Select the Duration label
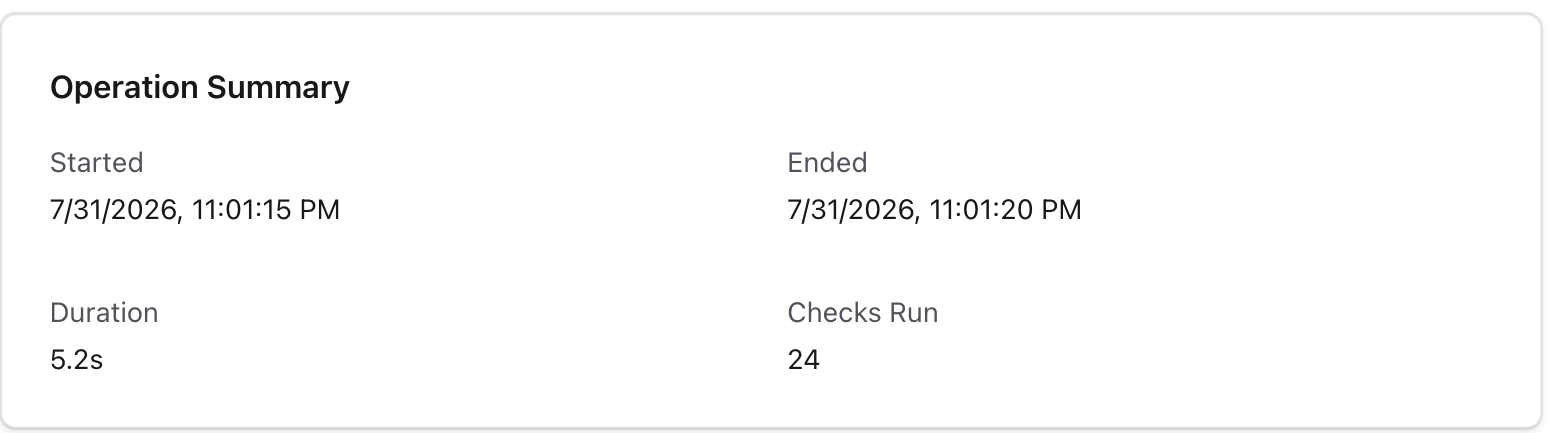Screen dimensions: 1568x433 [104, 312]
